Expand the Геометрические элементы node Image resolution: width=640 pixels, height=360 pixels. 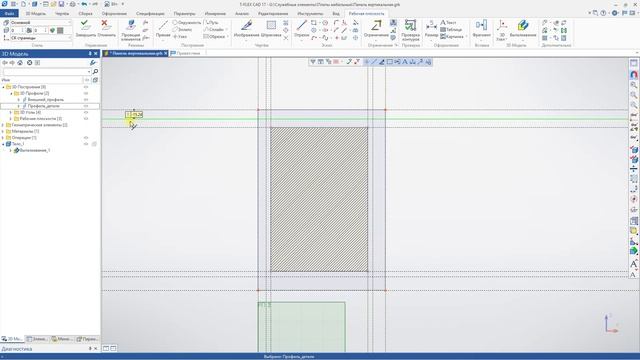3,125
